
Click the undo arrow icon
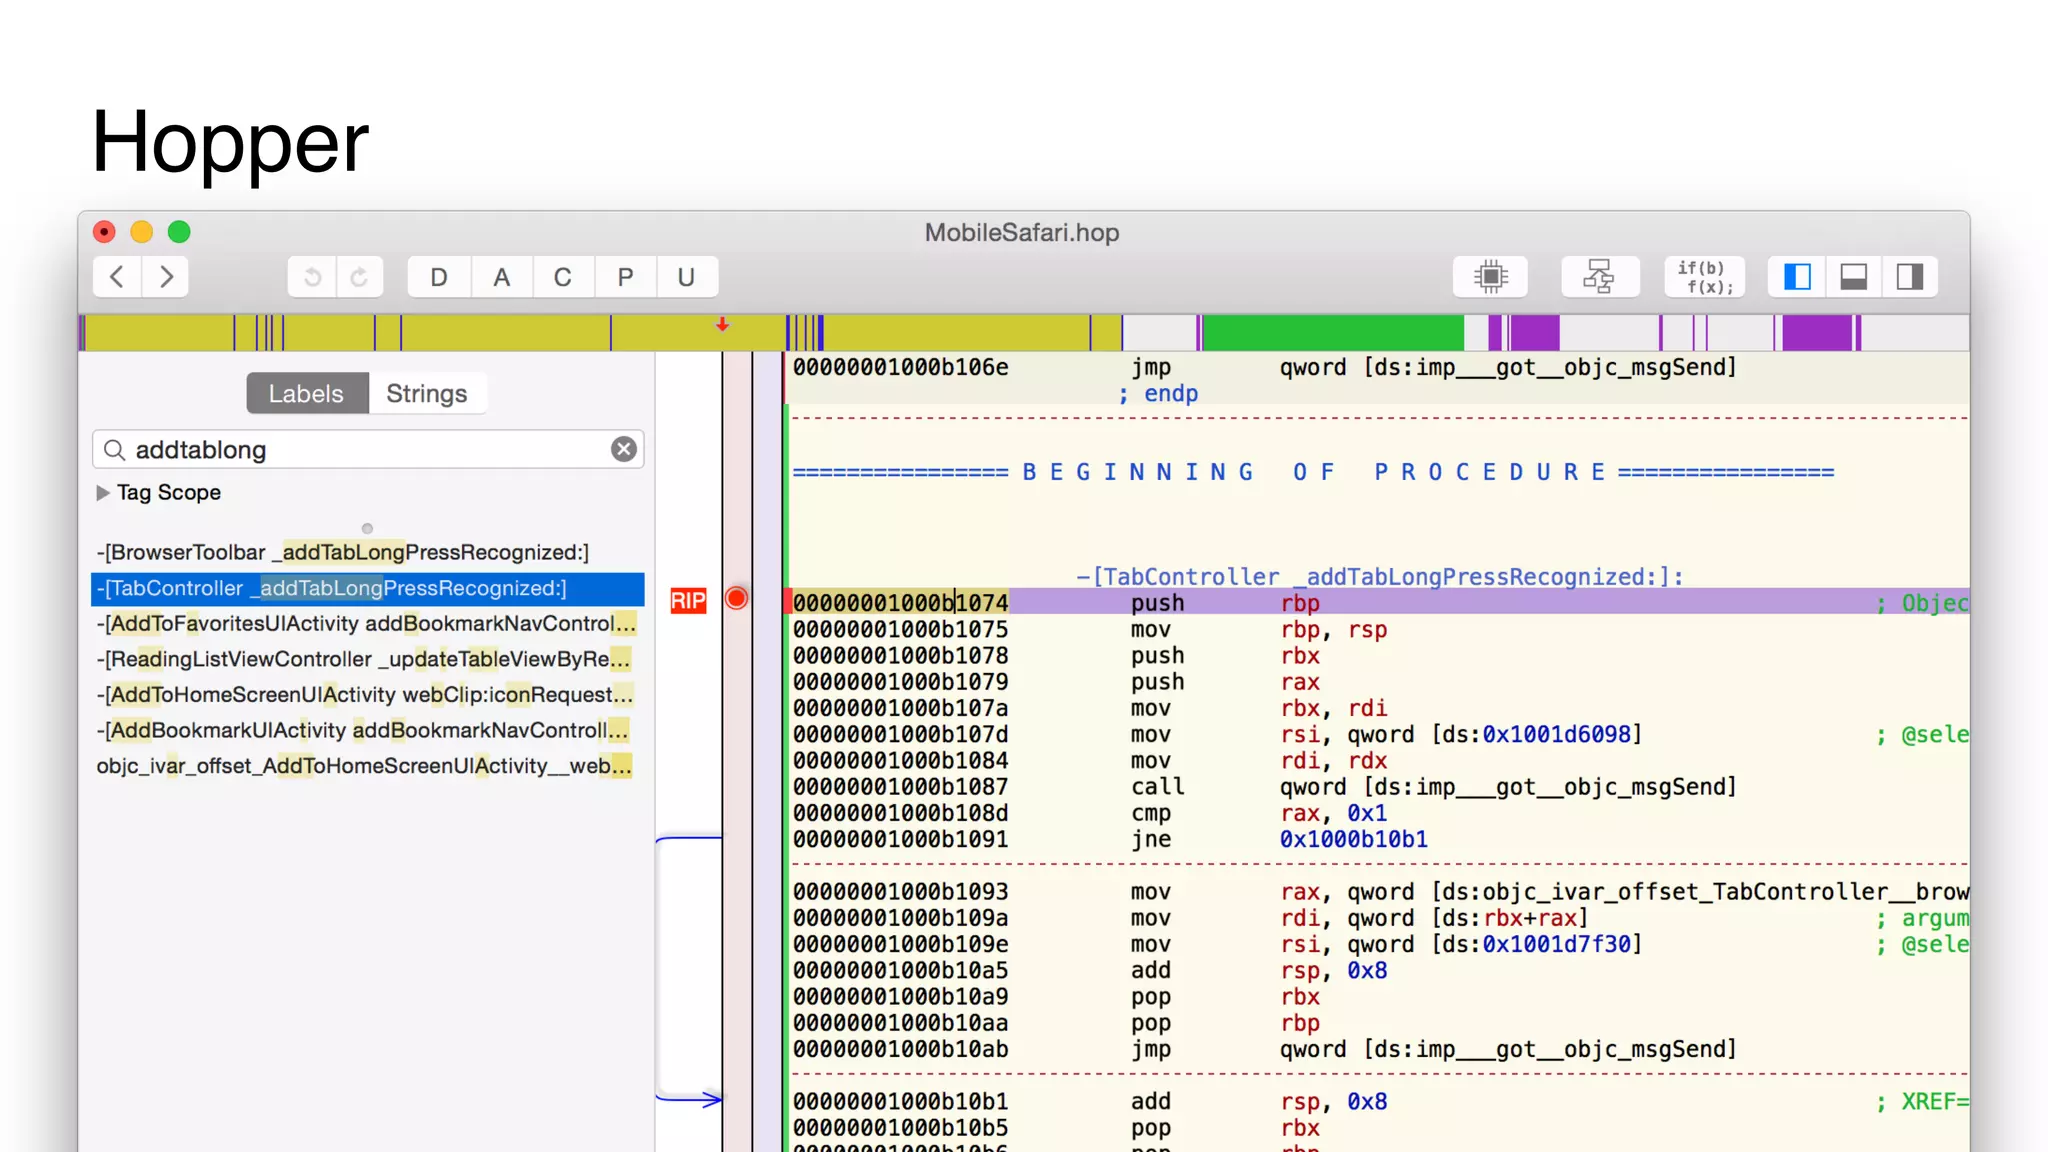pyautogui.click(x=313, y=277)
